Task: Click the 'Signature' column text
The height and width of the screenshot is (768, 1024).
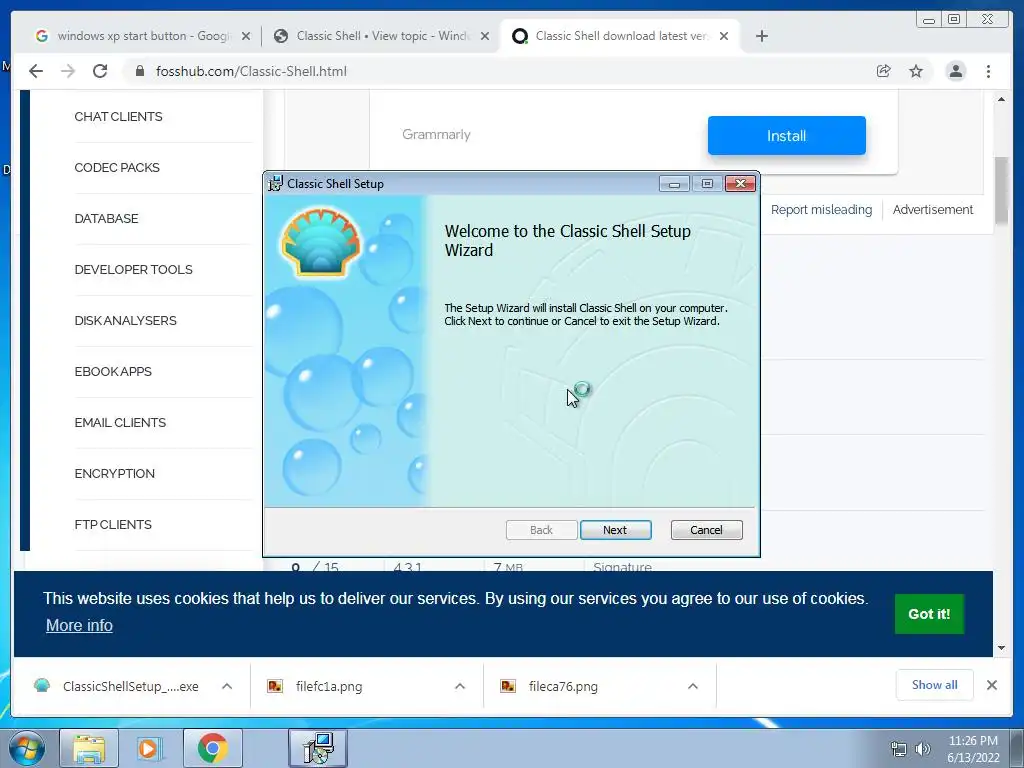Action: [x=622, y=567]
